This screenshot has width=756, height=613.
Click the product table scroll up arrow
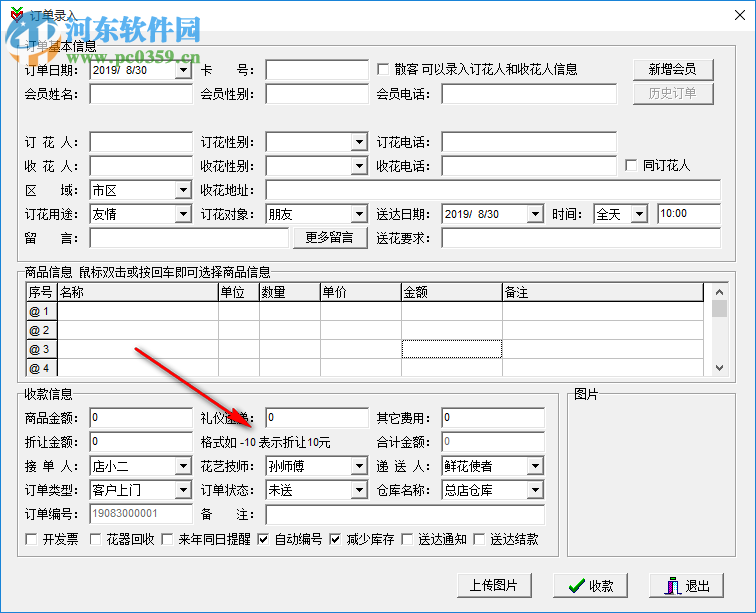point(719,292)
